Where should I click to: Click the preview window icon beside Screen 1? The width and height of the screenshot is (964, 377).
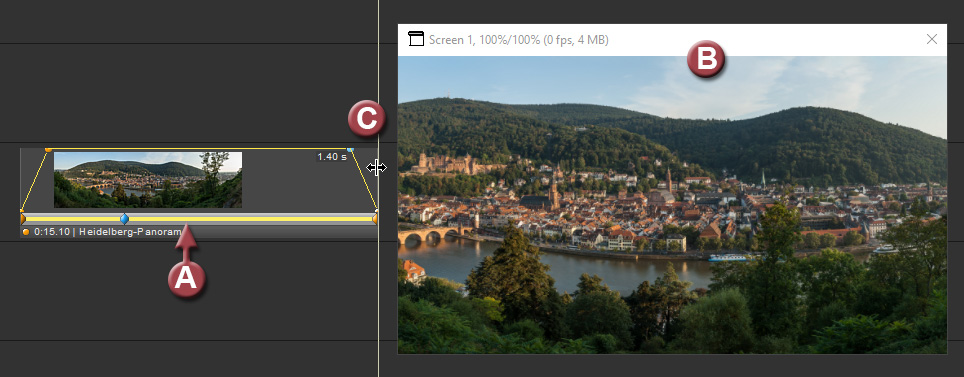coord(416,40)
